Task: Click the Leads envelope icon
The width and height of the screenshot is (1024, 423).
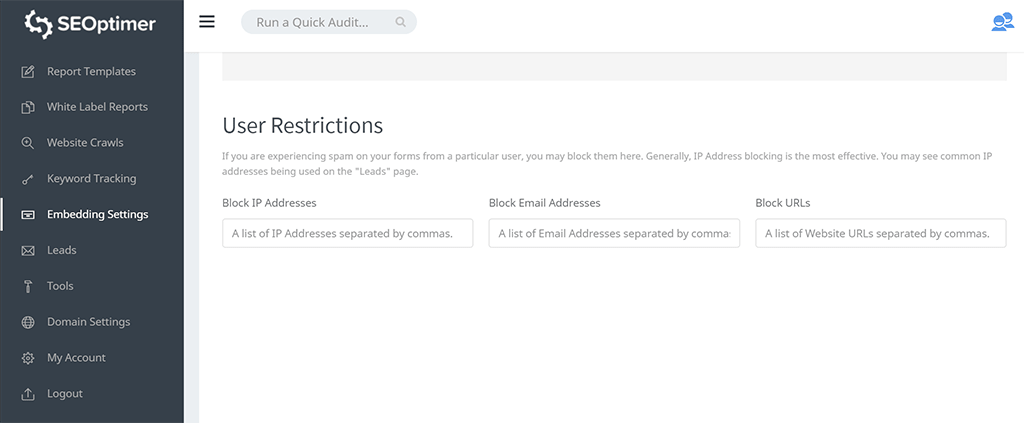Action: [28, 251]
